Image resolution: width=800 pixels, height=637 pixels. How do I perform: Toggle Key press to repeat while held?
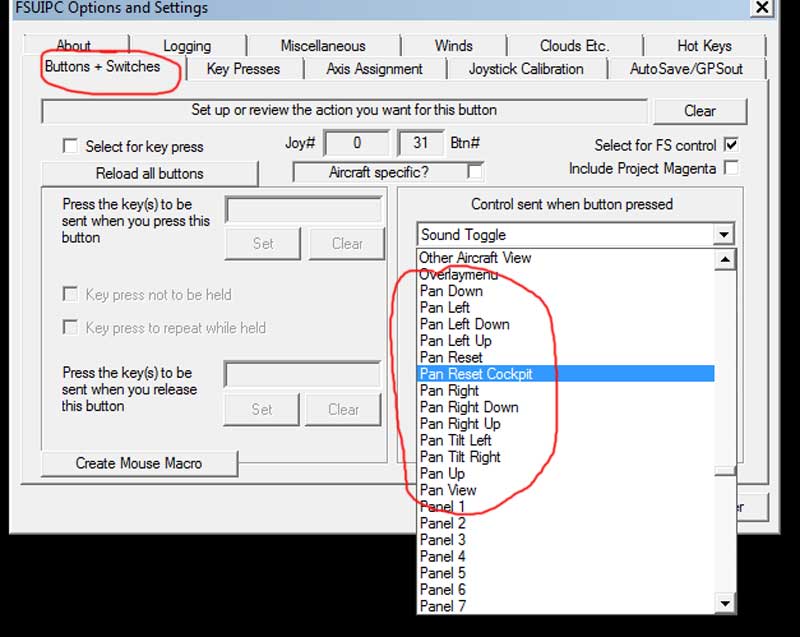pos(70,327)
